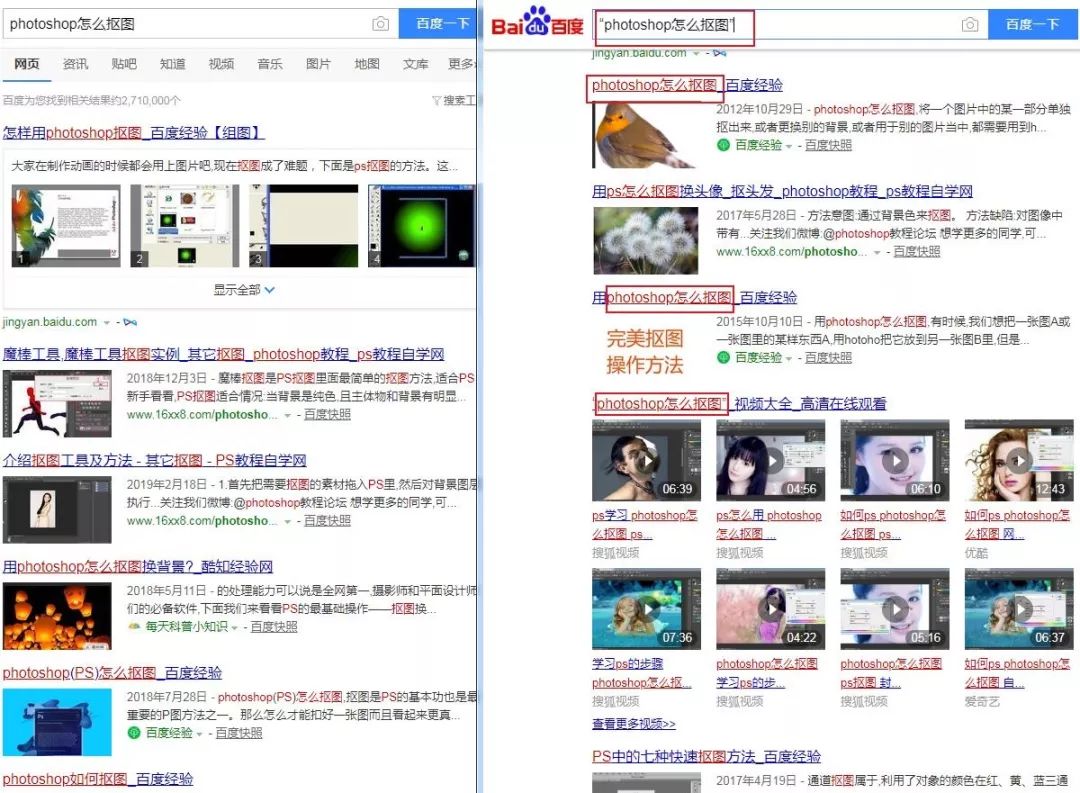The width and height of the screenshot is (1080, 793).
Task: Open image-strip thumbnail numbered 1
Action: pos(65,226)
